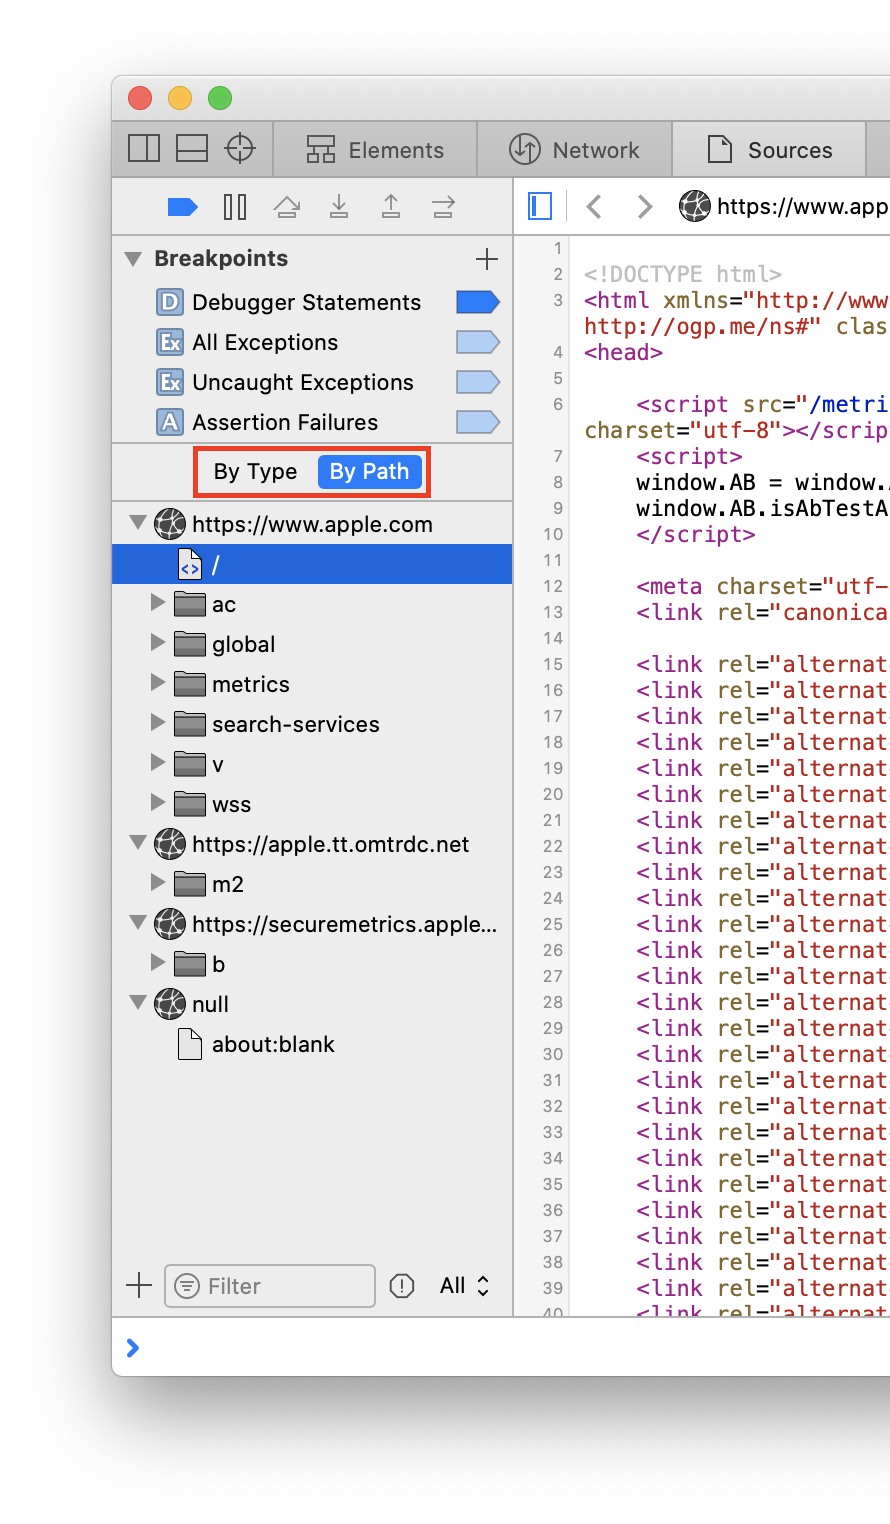Open the All resource type dropdown
Screen dimensions: 890x1524
click(465, 1286)
